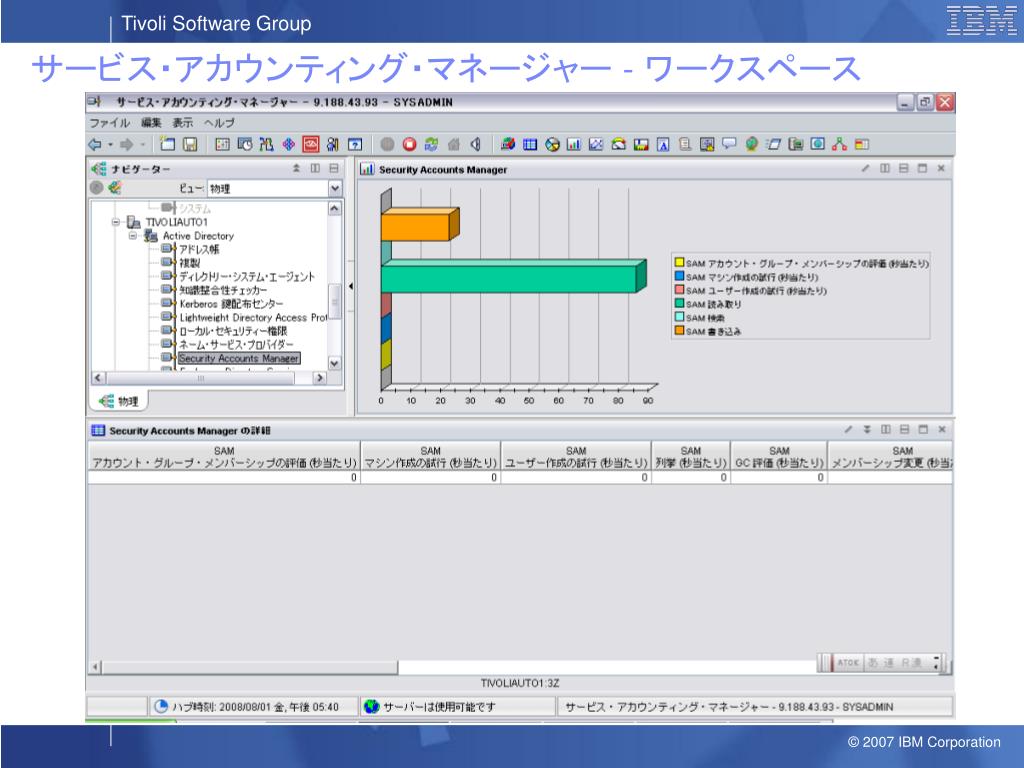Select the Table view toolbar icon
This screenshot has width=1024, height=768.
(530, 144)
